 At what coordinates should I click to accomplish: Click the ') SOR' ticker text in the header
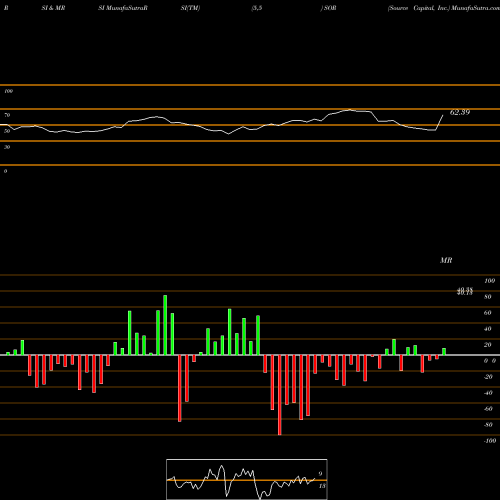[x=328, y=8]
